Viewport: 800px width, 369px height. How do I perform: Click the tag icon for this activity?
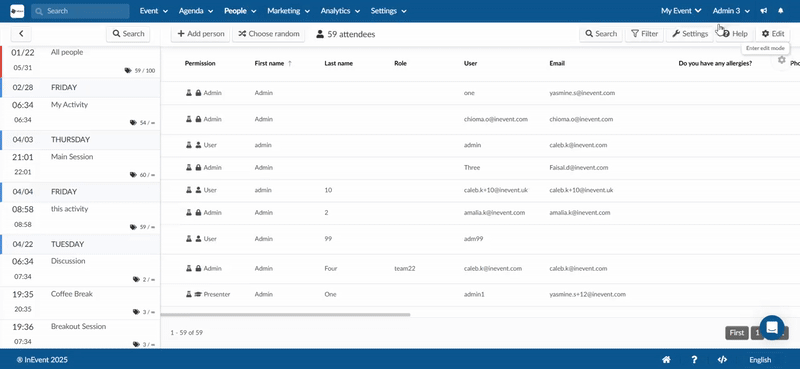tap(133, 227)
